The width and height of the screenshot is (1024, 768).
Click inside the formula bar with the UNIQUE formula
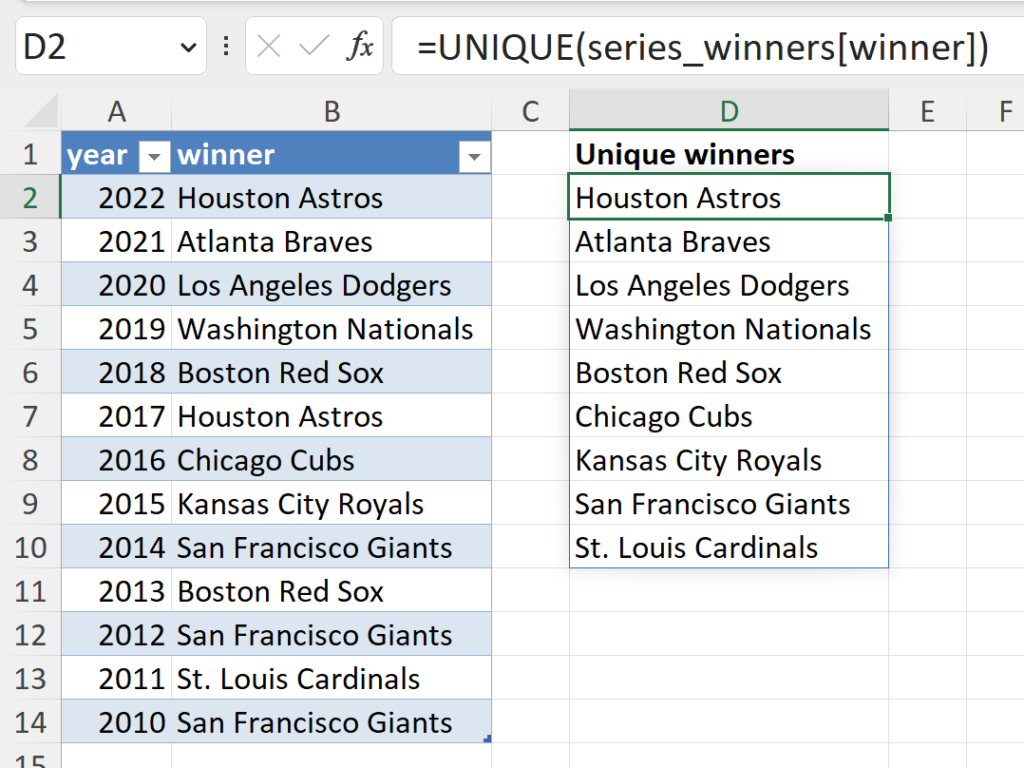(707, 46)
